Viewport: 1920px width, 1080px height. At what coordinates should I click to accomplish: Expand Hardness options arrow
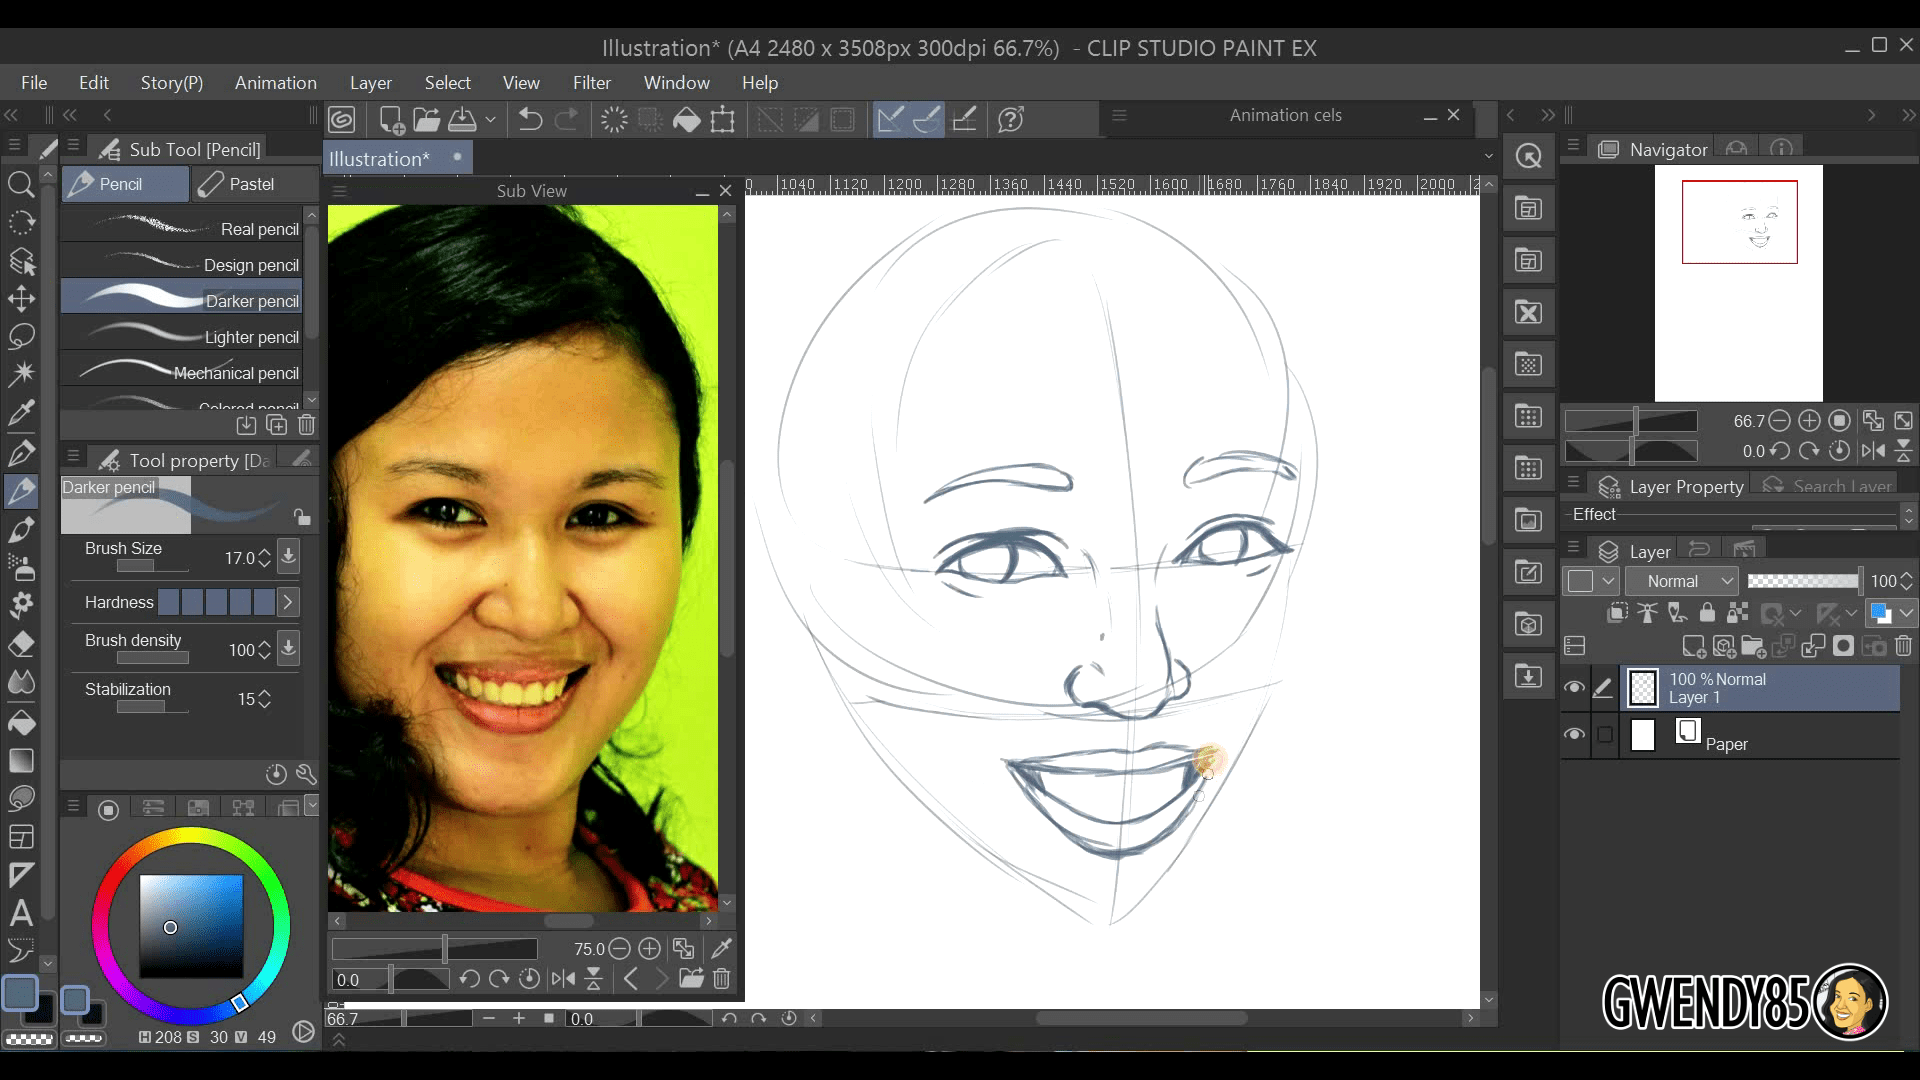288,602
